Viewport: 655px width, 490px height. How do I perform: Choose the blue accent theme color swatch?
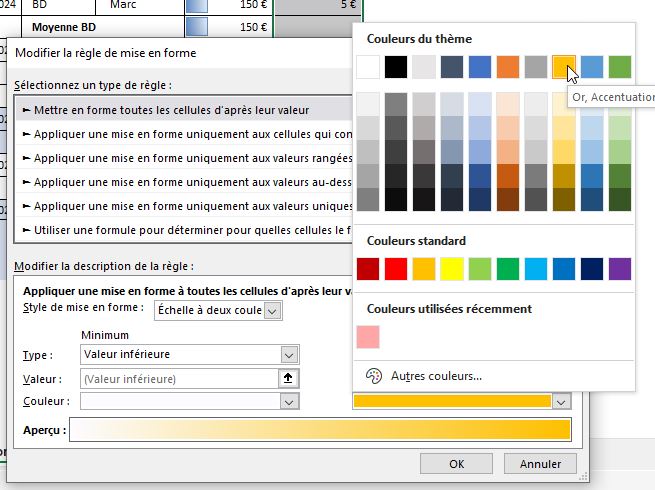480,67
